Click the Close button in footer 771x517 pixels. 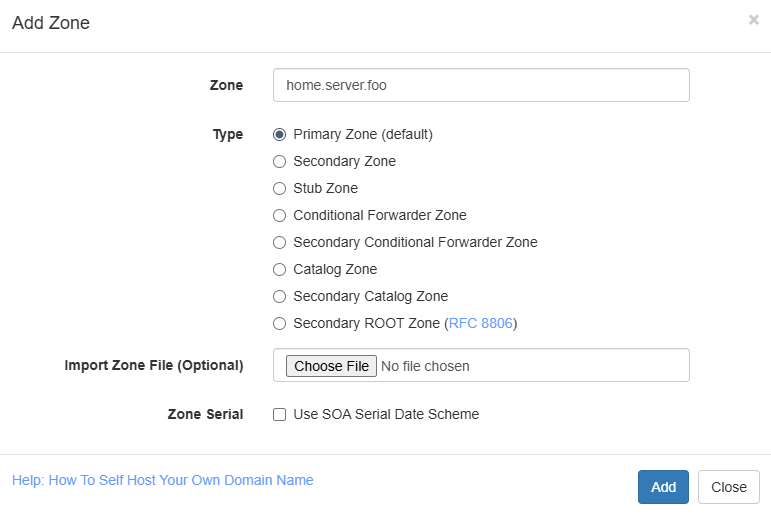tap(728, 487)
